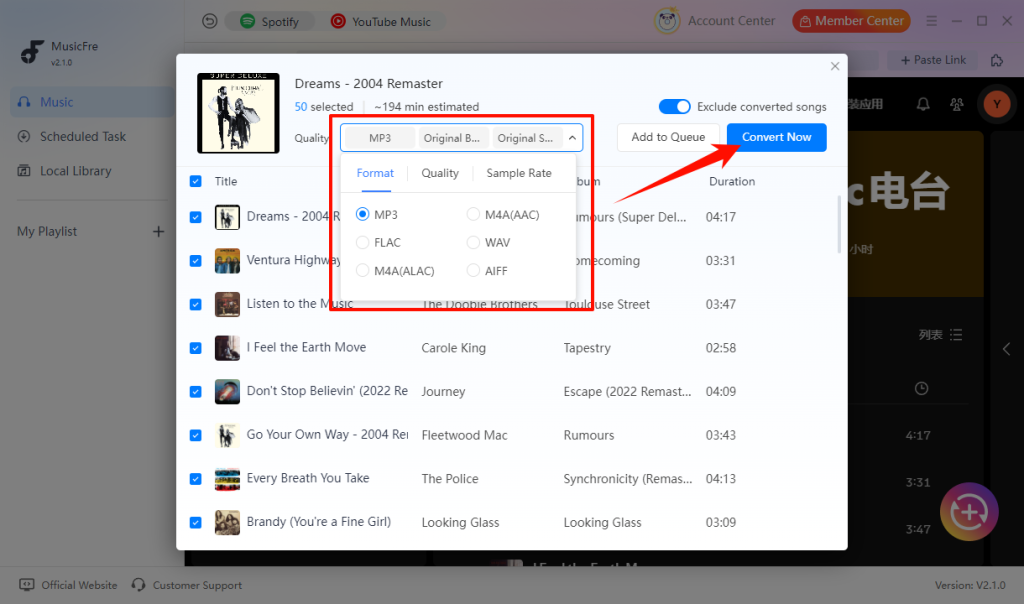Open the Official Website link

(69, 585)
